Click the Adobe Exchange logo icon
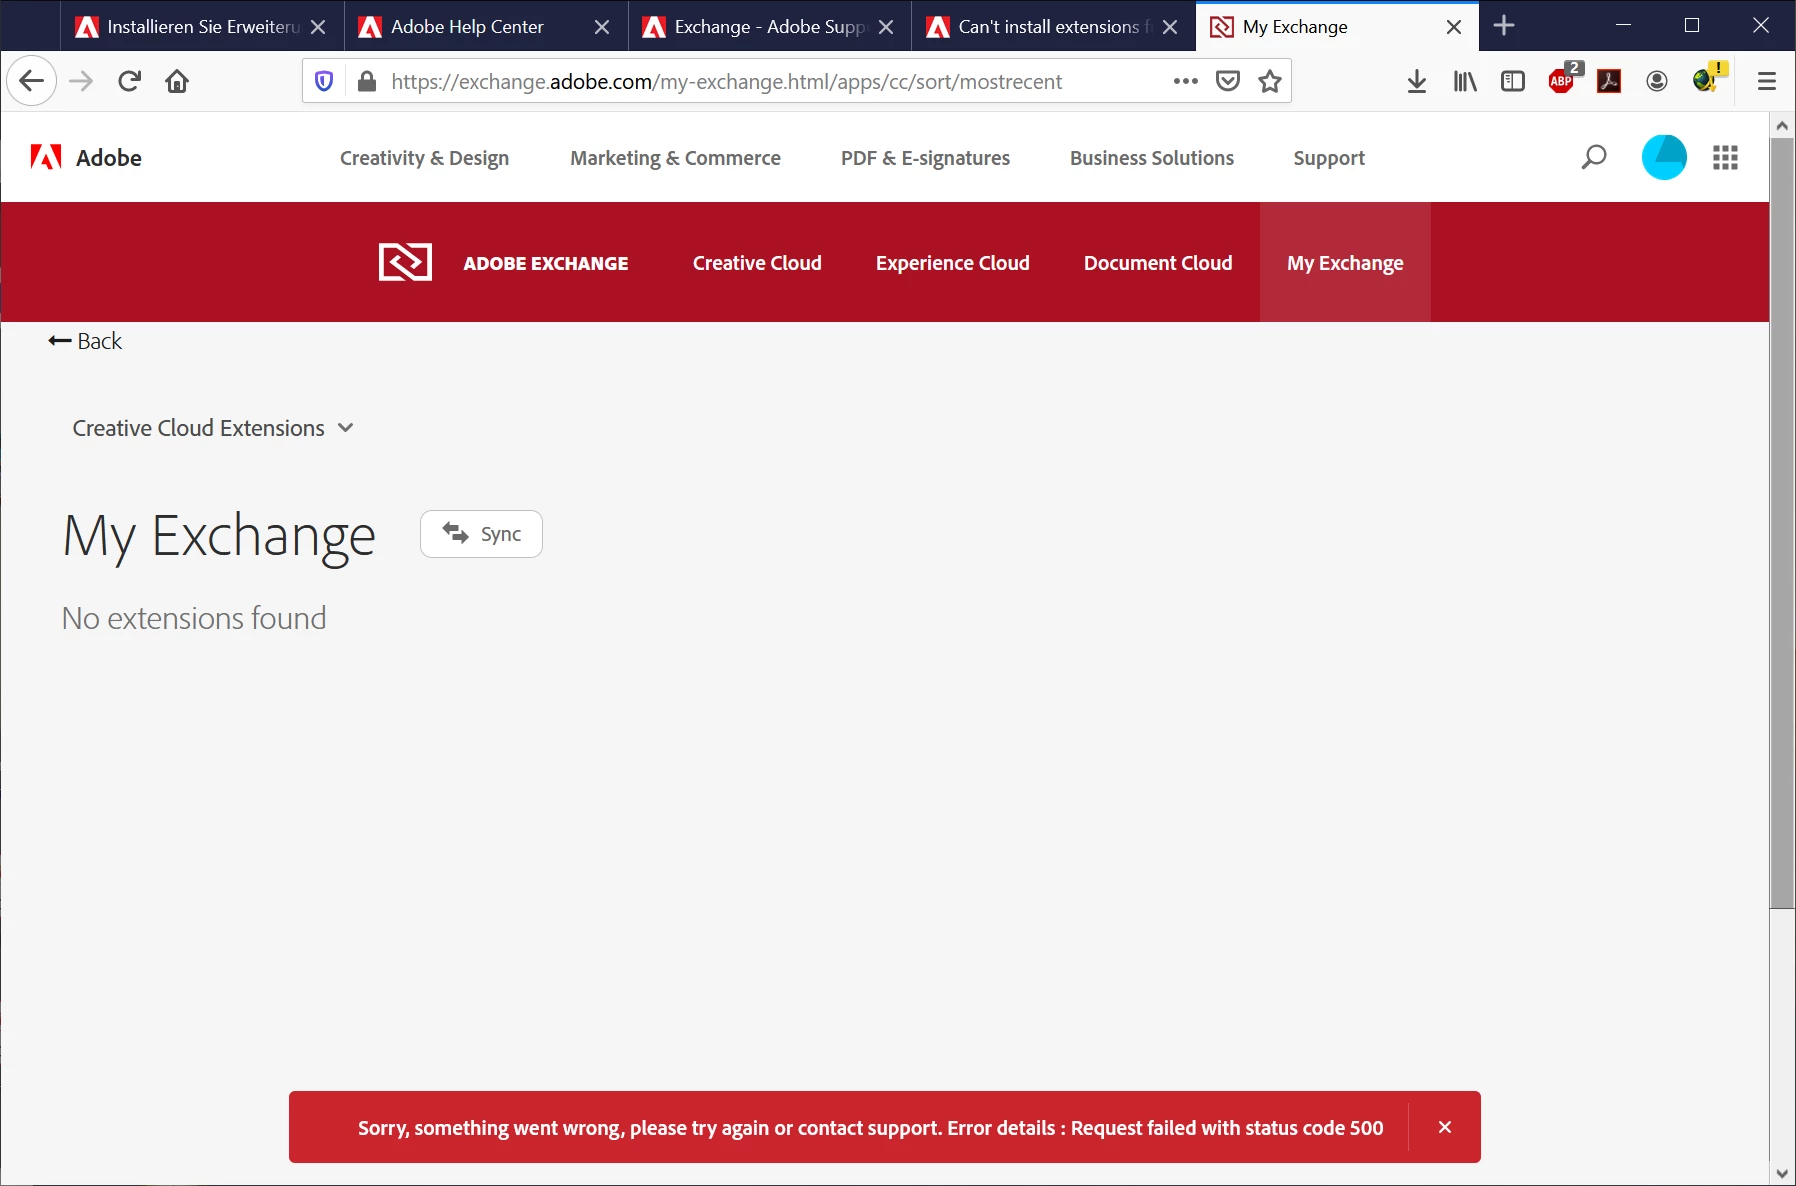This screenshot has width=1796, height=1186. tap(405, 262)
